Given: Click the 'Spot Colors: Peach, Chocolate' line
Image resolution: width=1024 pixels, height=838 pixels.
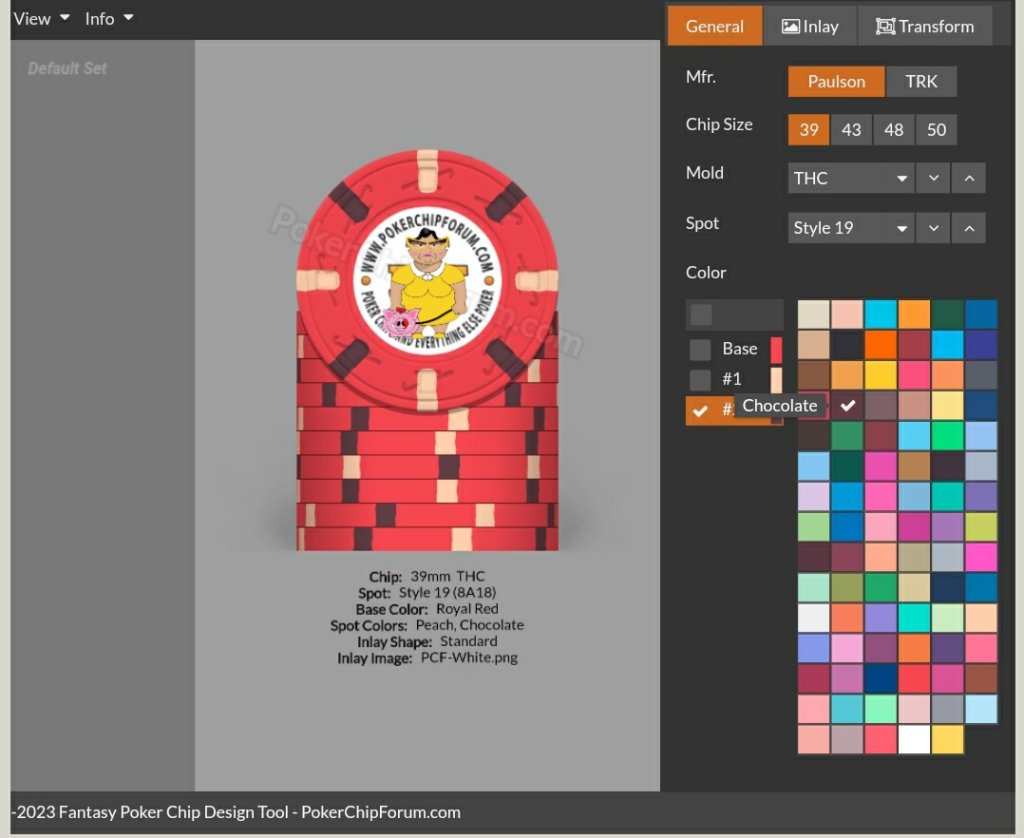Looking at the screenshot, I should point(427,626).
